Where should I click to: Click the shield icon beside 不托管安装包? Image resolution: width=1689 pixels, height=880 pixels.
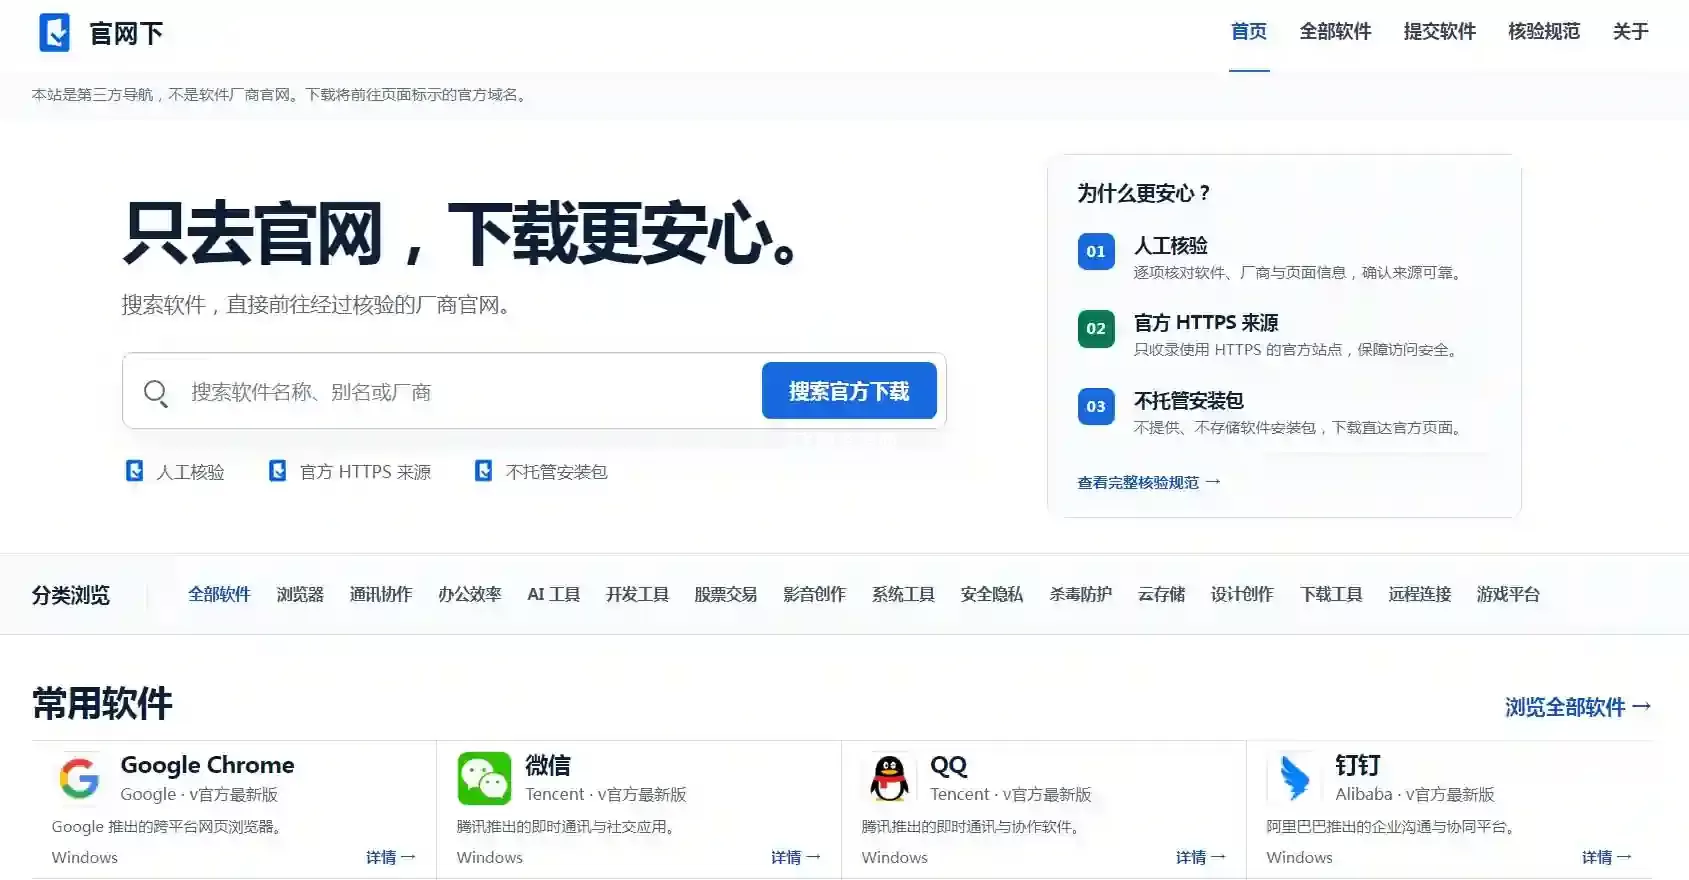click(483, 471)
